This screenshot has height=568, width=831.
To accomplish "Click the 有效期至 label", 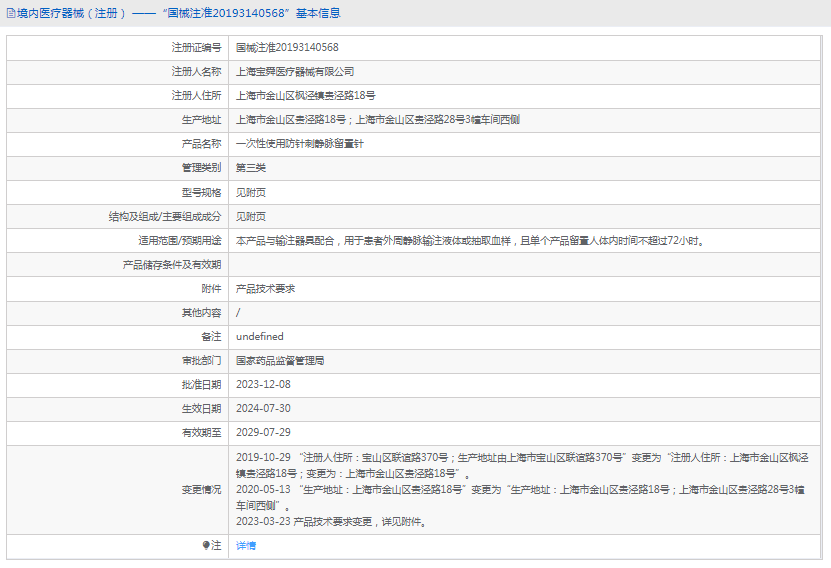I will pos(201,432).
